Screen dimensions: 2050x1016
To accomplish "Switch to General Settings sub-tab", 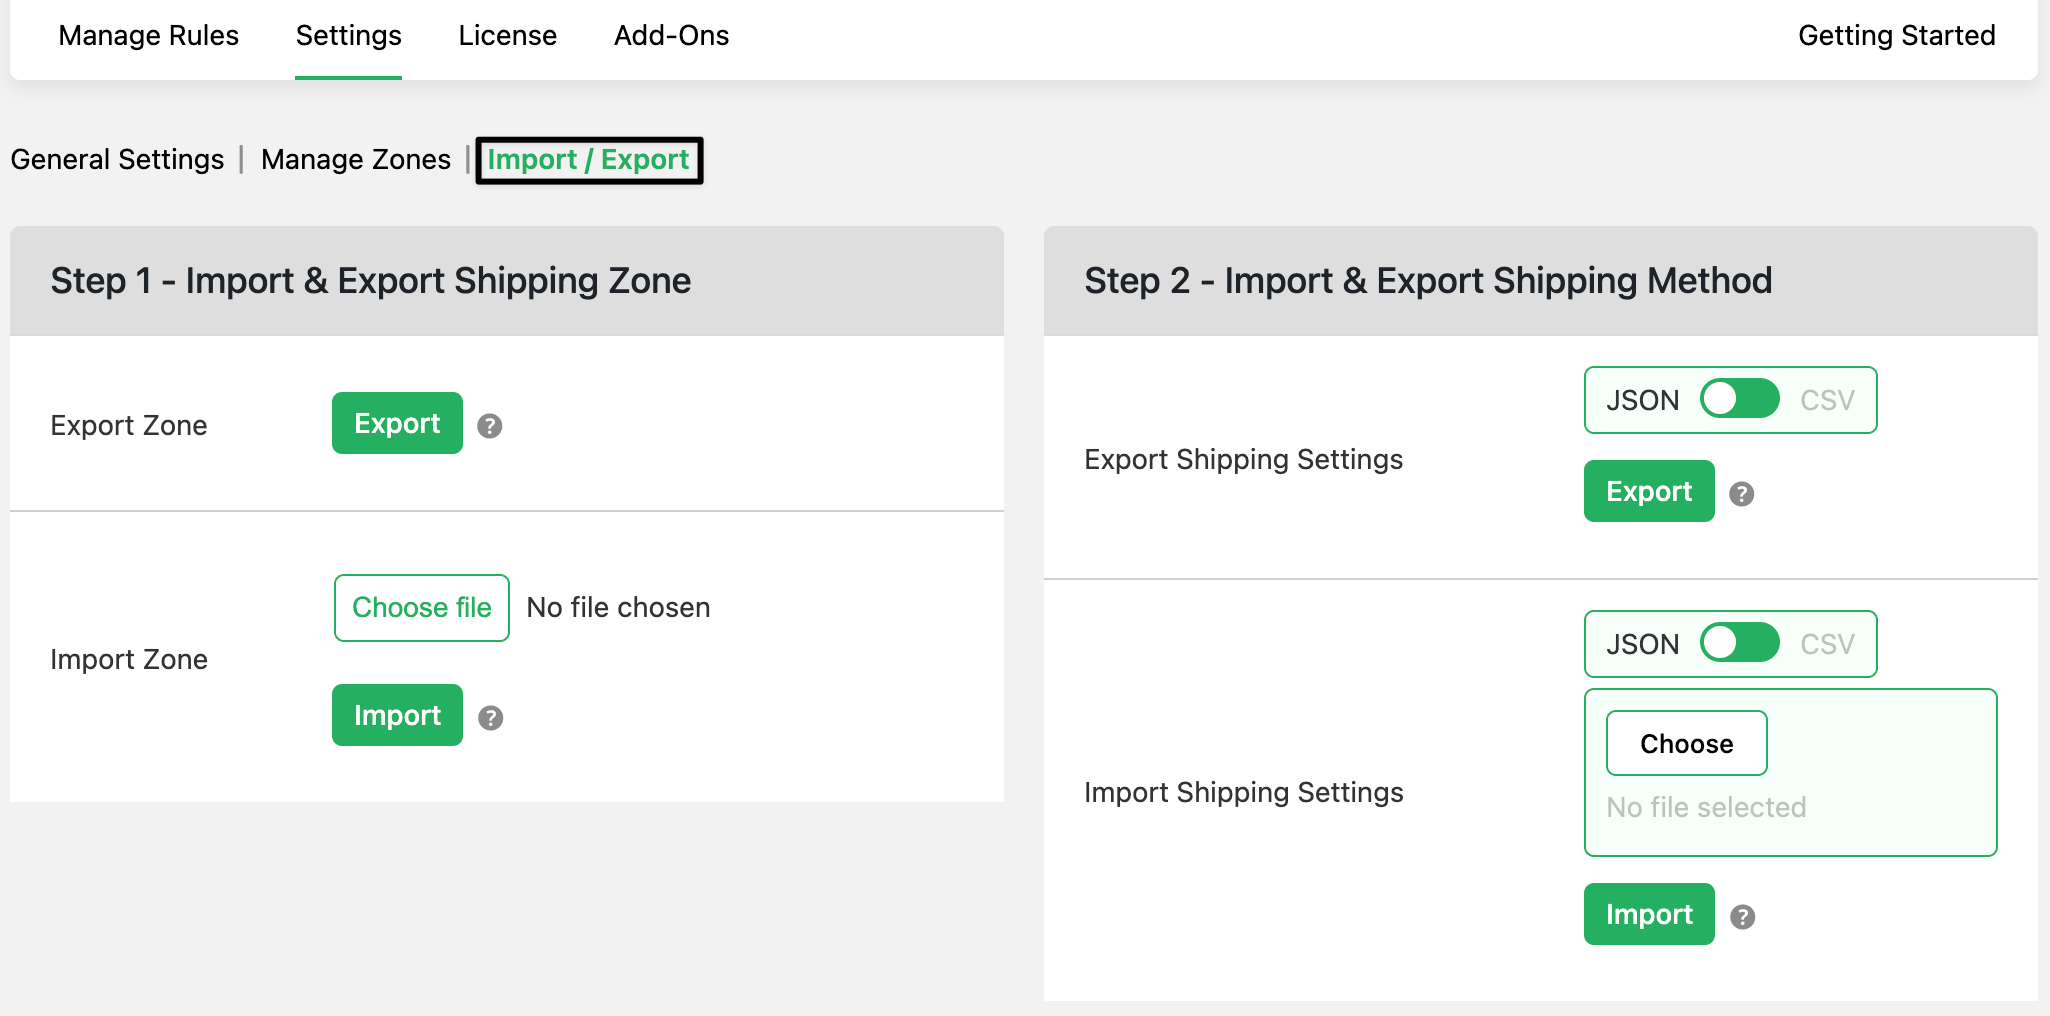I will coord(117,160).
